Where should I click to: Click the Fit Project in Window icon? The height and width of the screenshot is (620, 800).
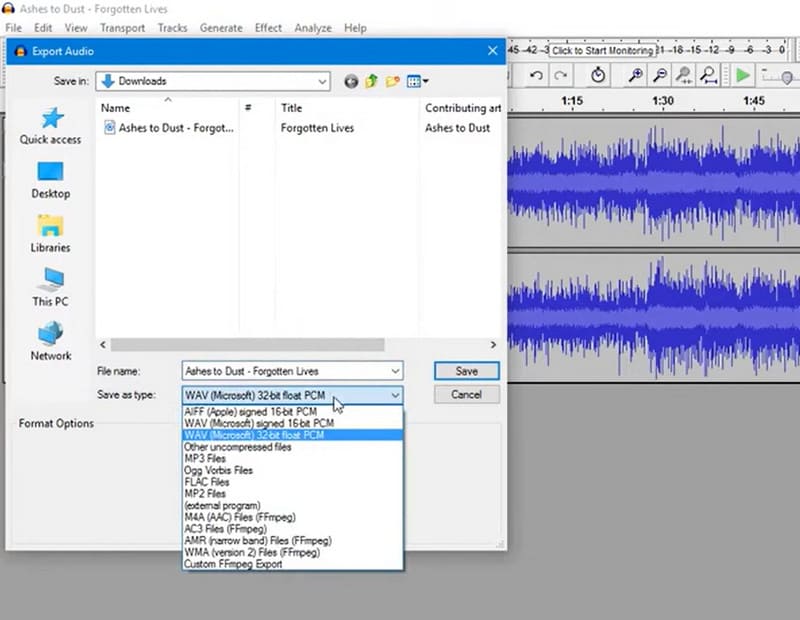(710, 76)
